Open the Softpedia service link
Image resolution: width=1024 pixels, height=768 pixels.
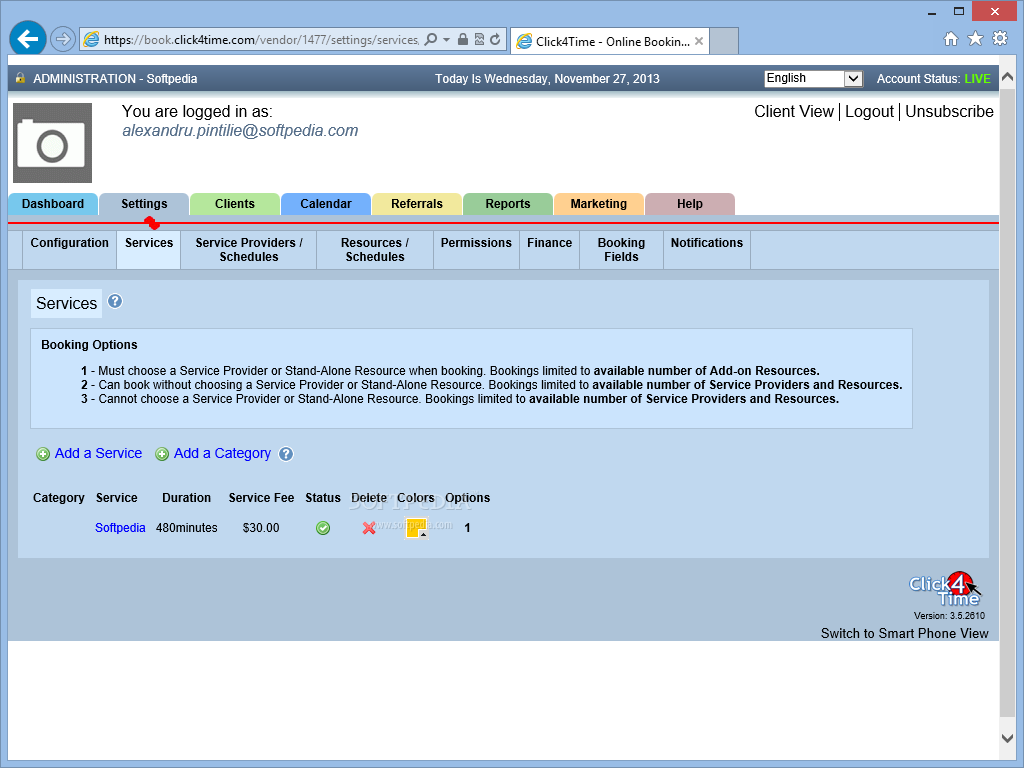[120, 528]
